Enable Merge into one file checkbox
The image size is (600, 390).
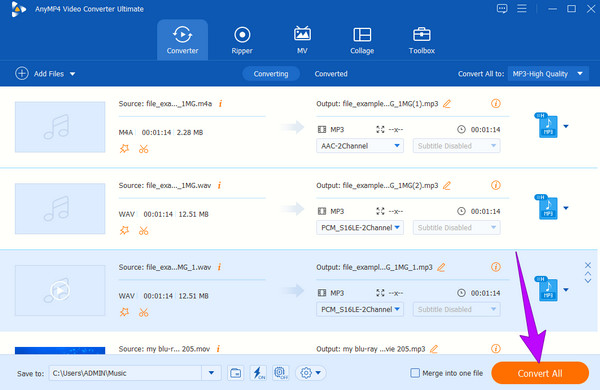(x=415, y=373)
